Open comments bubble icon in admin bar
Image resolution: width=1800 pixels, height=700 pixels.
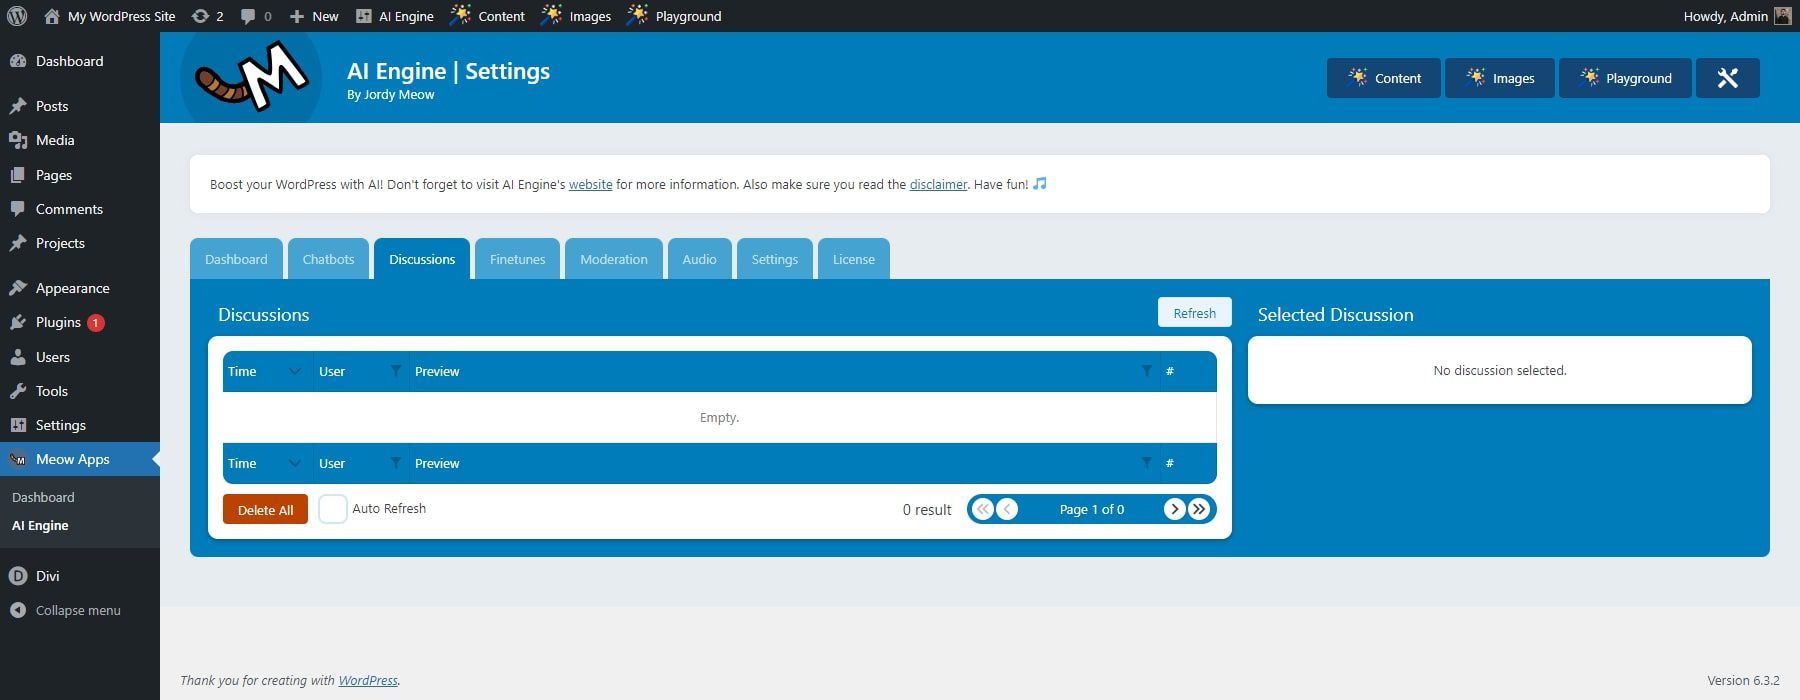(x=255, y=16)
